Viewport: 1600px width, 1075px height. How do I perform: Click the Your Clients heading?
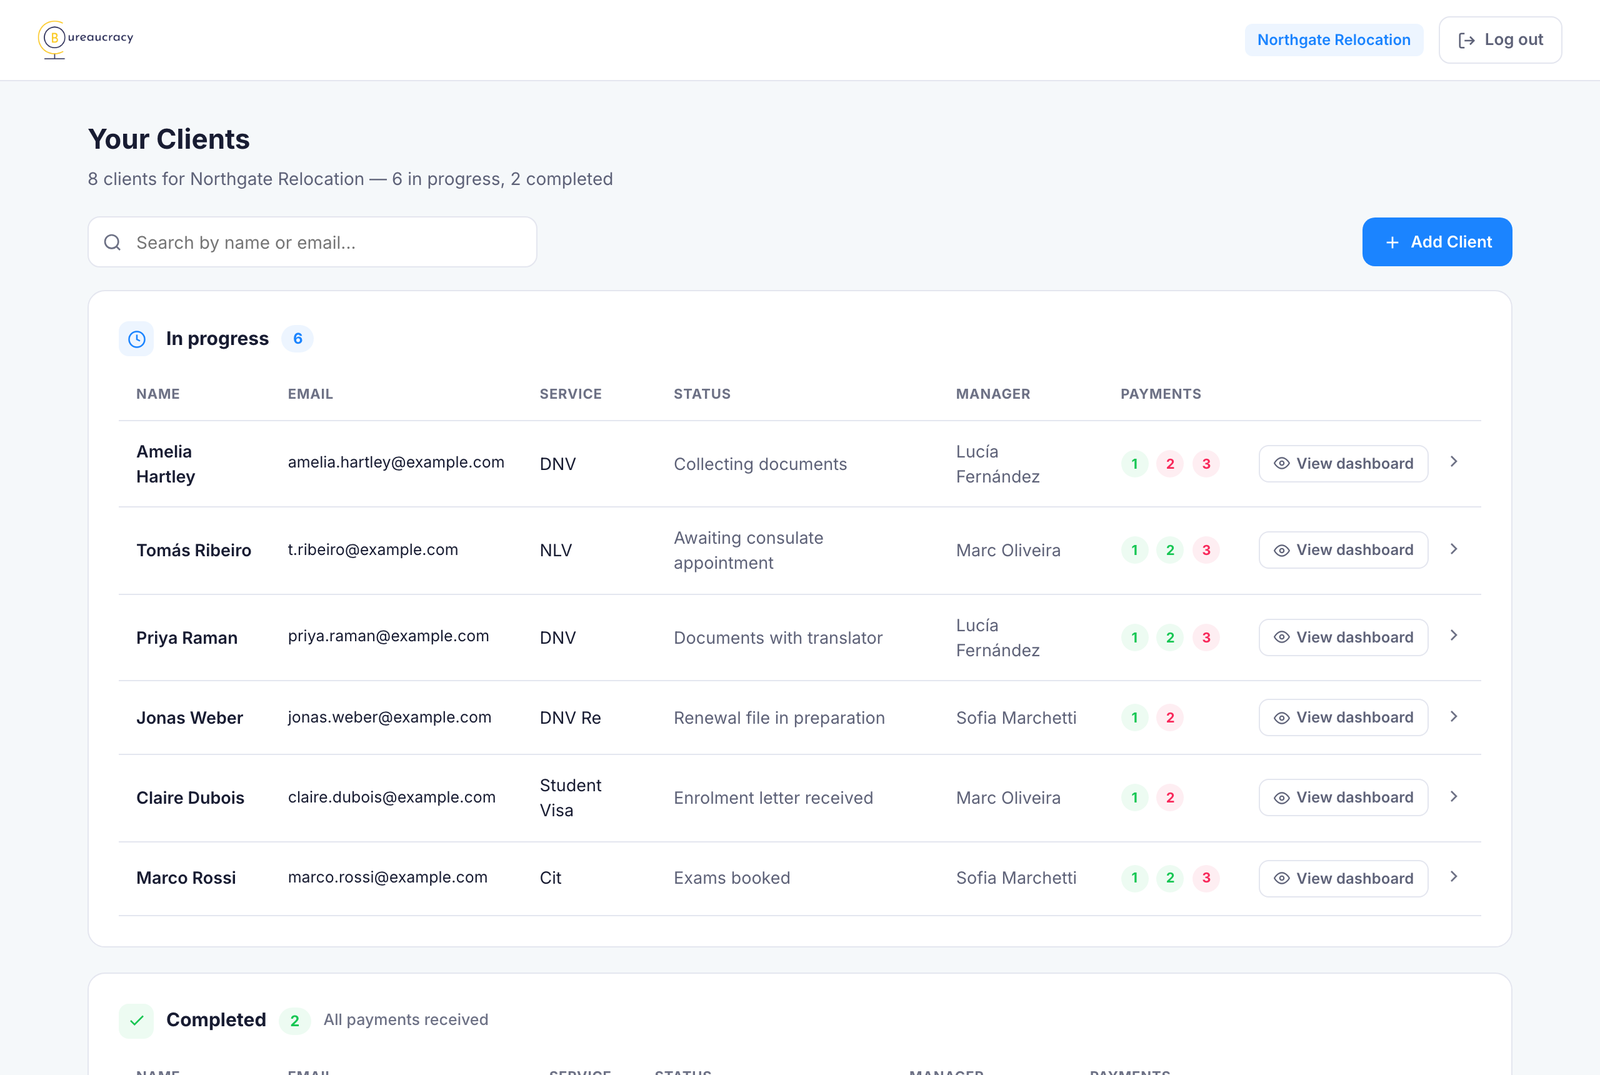[169, 139]
